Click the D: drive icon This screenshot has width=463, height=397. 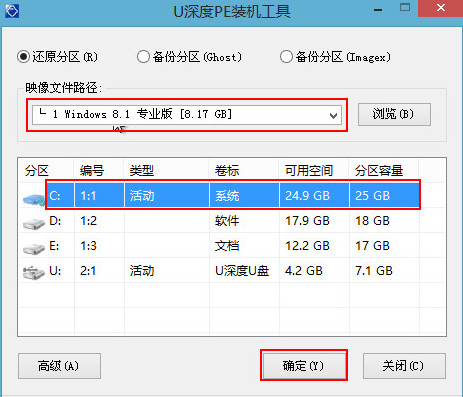coord(34,223)
